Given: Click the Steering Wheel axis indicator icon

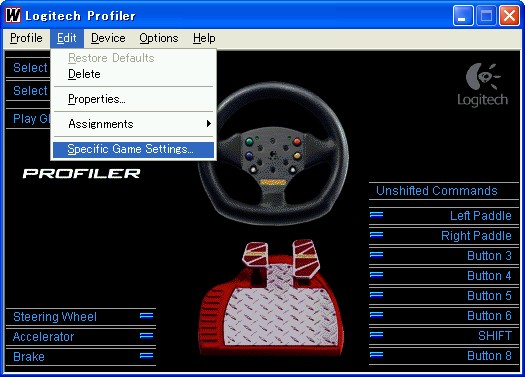Looking at the screenshot, I should tap(146, 316).
